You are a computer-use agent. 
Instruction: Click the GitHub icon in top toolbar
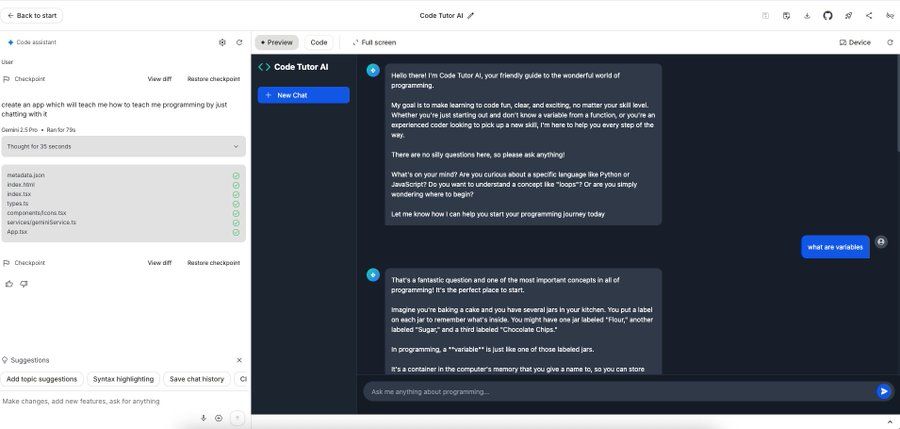click(x=827, y=15)
